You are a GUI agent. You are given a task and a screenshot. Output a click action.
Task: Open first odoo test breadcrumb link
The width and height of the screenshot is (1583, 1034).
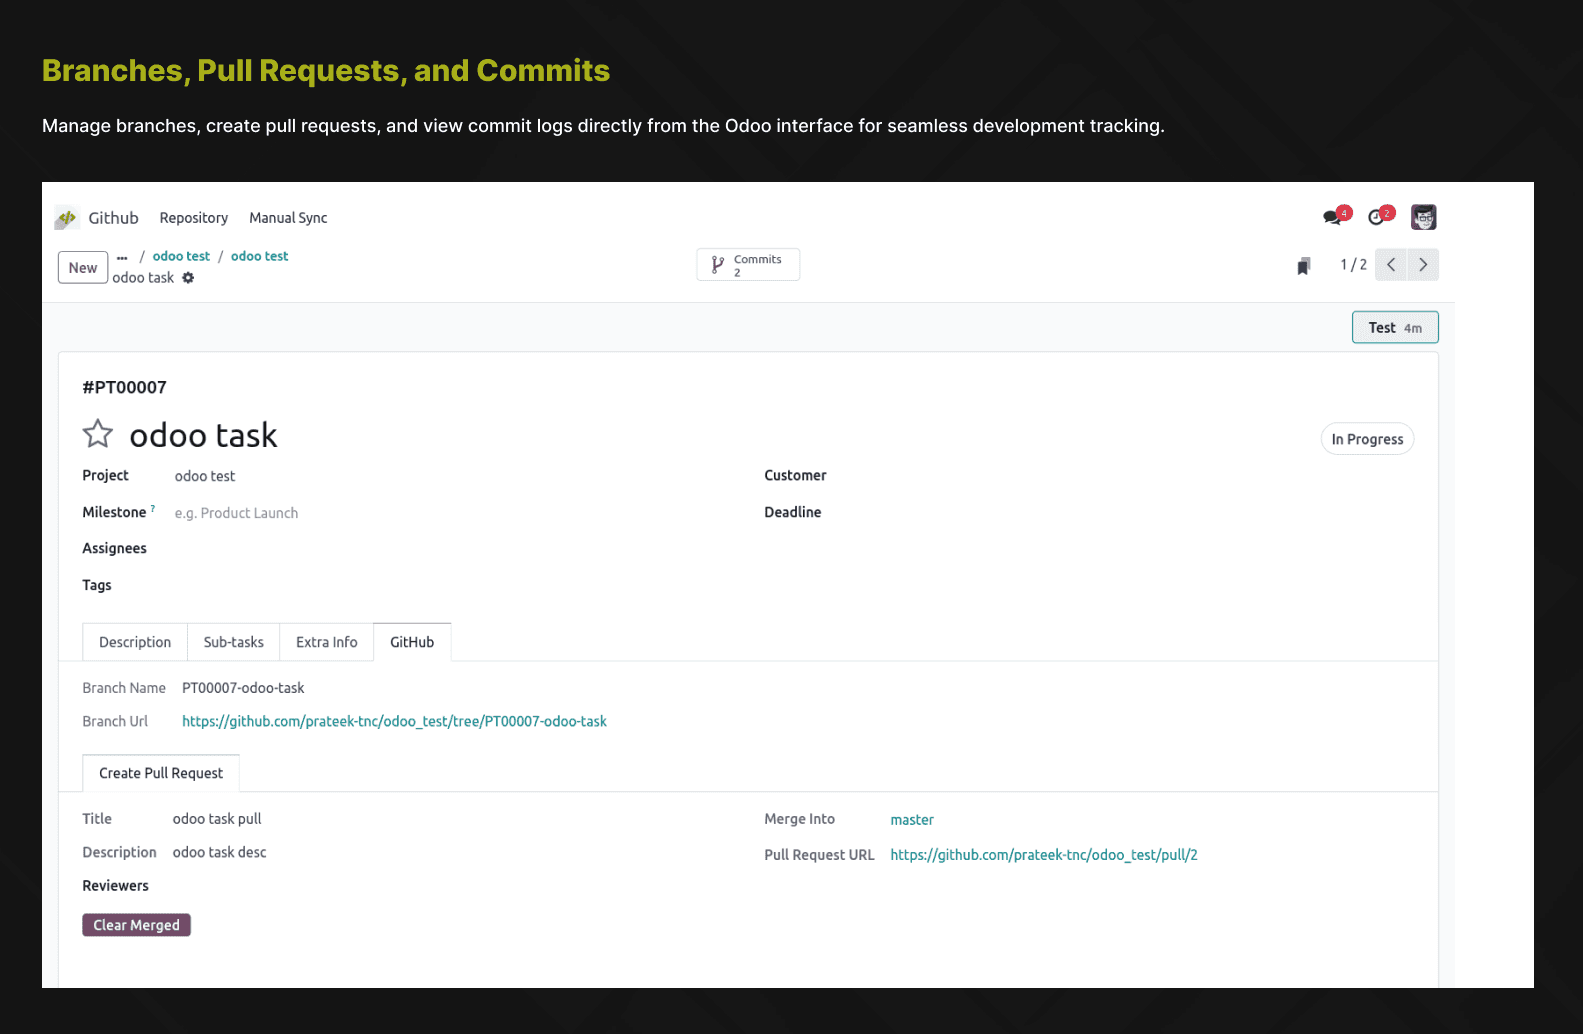tap(181, 256)
